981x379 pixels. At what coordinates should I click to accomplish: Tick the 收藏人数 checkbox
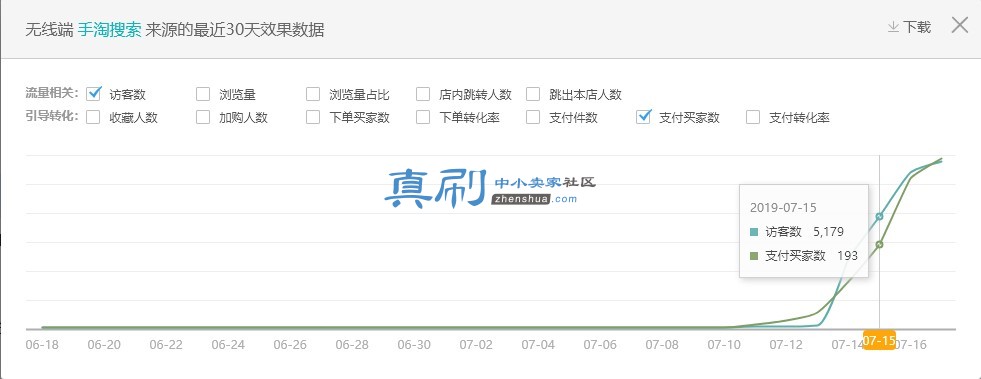tap(93, 117)
